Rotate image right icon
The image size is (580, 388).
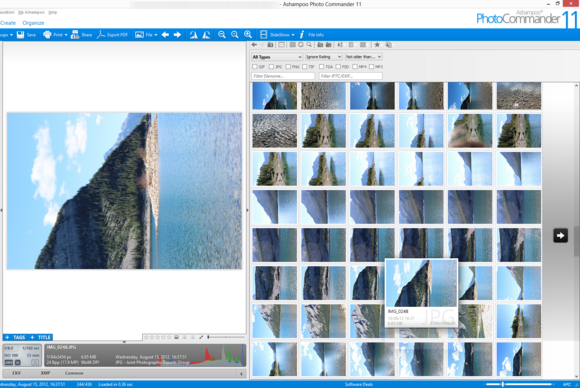(x=206, y=35)
